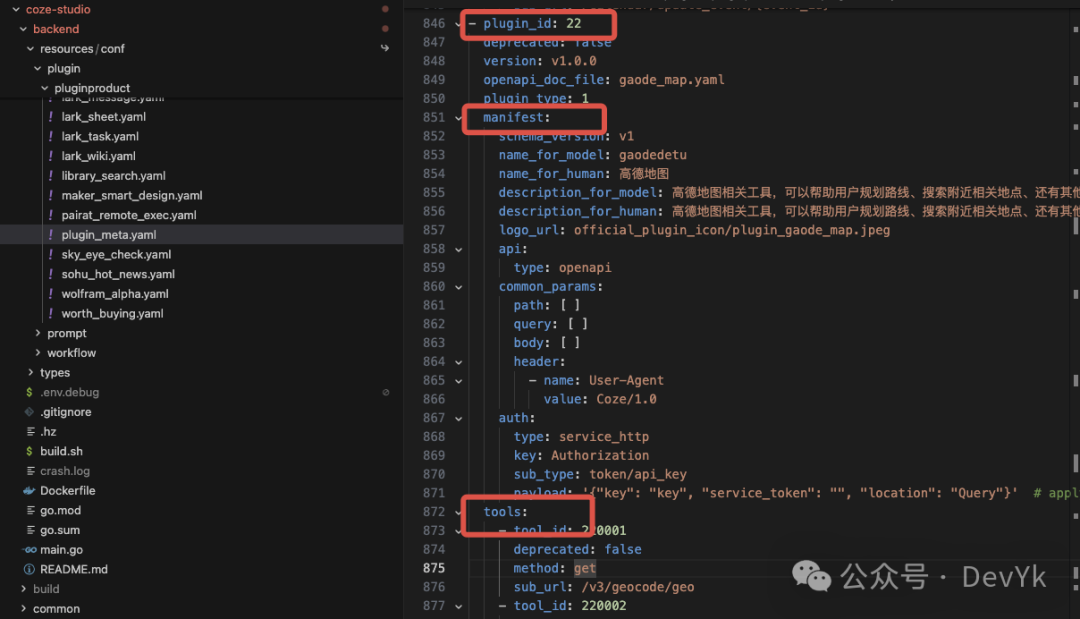
Task: Open wolfram_alpha.yaml file
Action: [x=115, y=294]
